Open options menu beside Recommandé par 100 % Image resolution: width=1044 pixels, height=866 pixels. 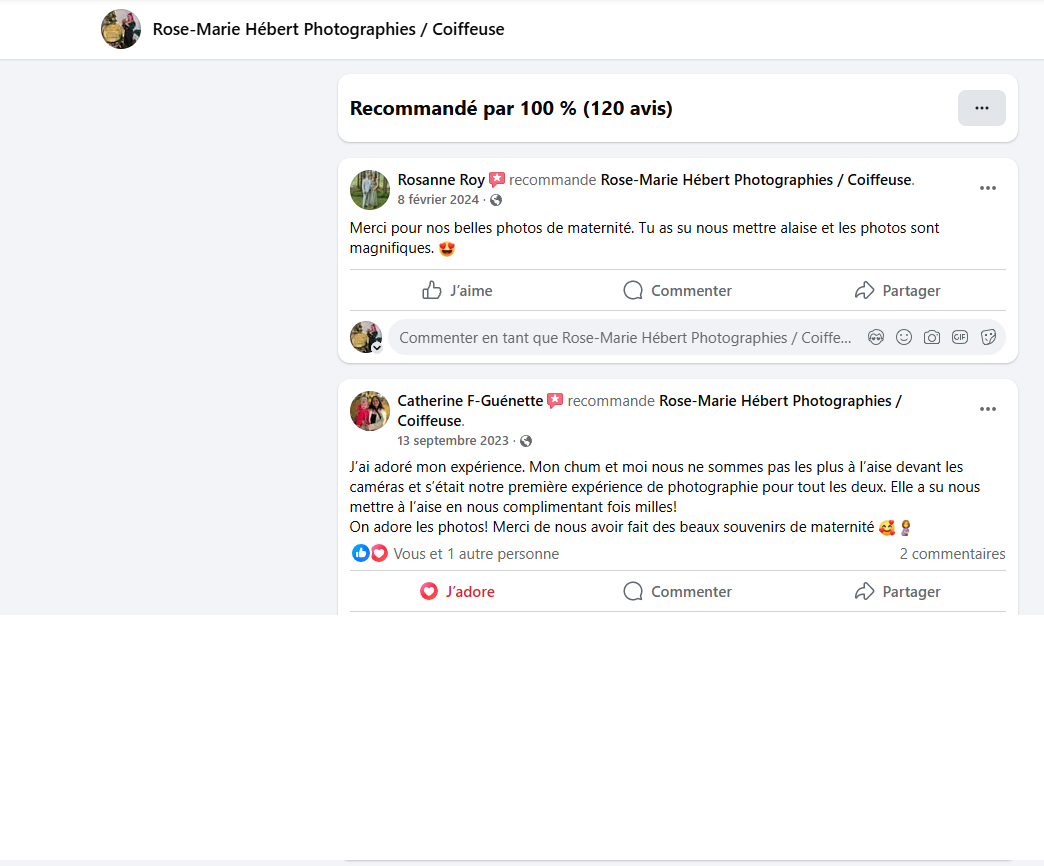tap(981, 108)
